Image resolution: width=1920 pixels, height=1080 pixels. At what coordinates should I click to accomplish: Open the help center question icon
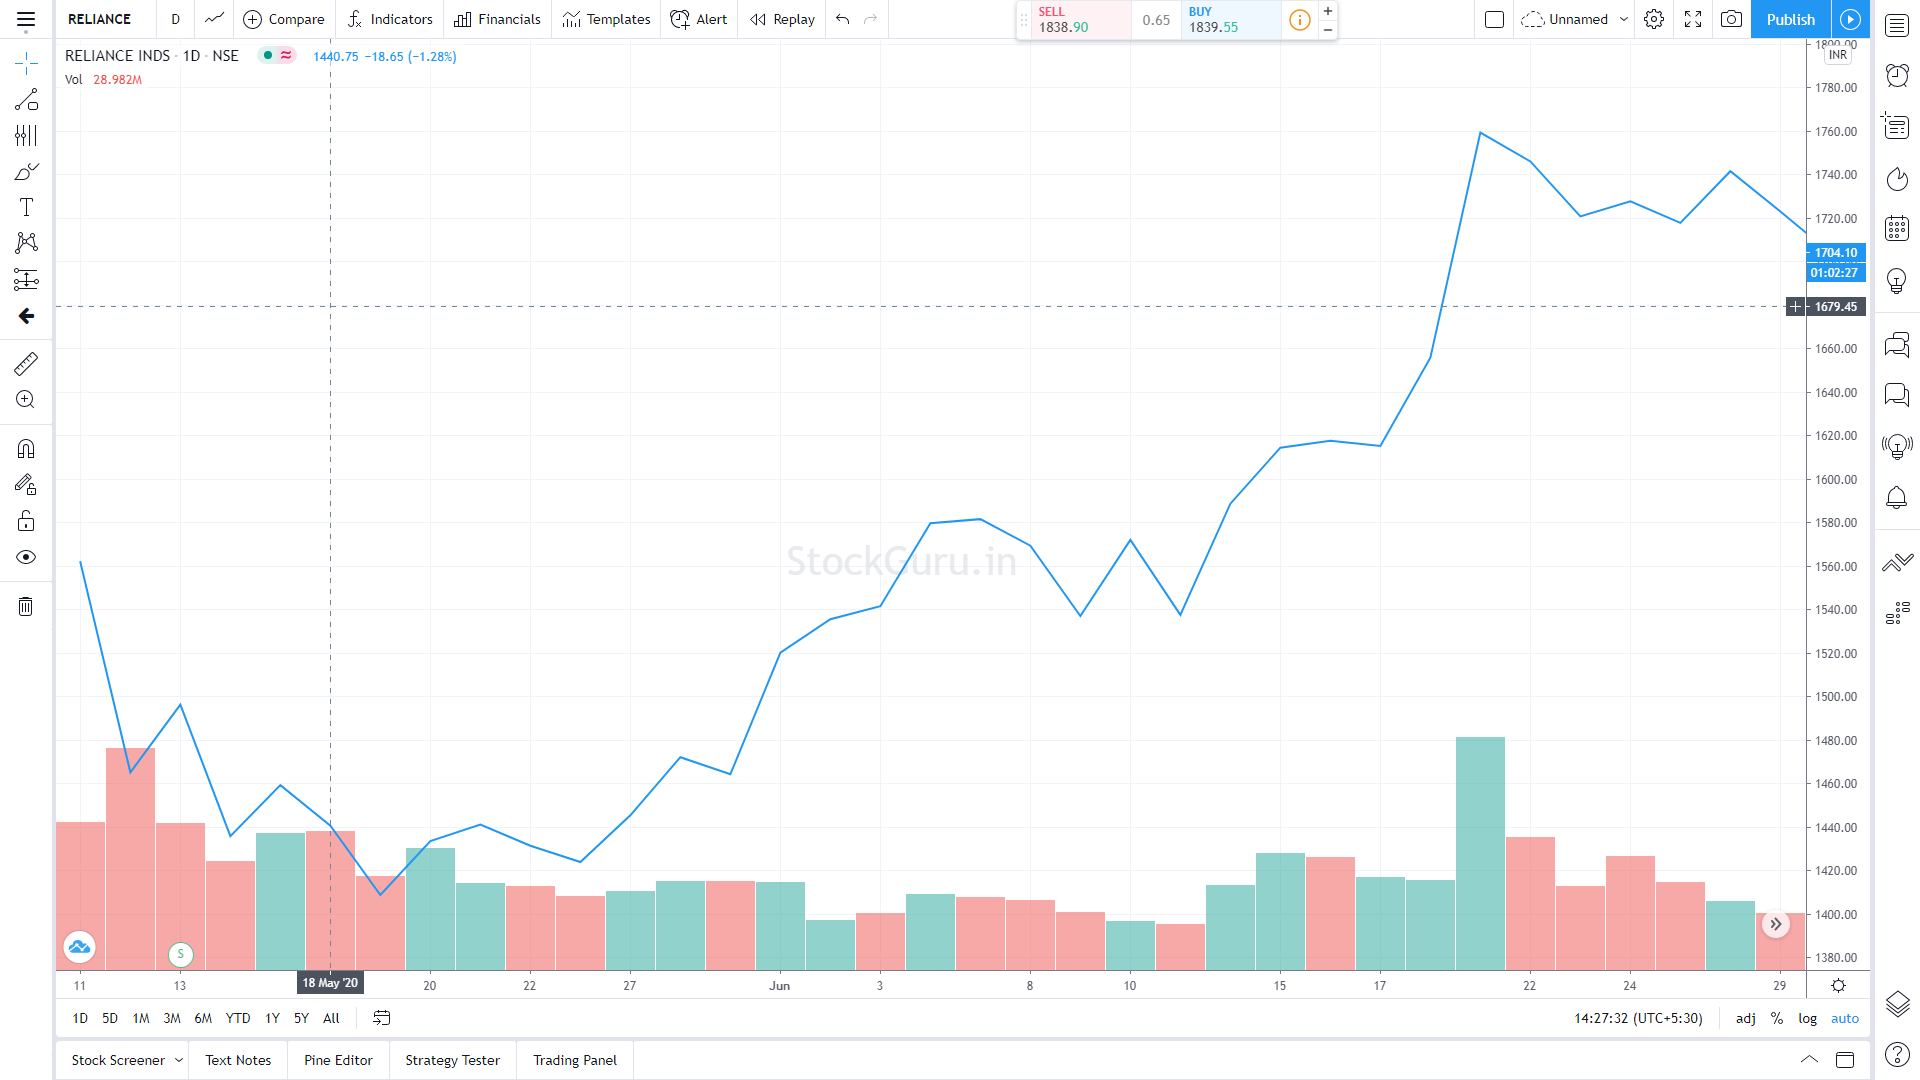1897,1054
